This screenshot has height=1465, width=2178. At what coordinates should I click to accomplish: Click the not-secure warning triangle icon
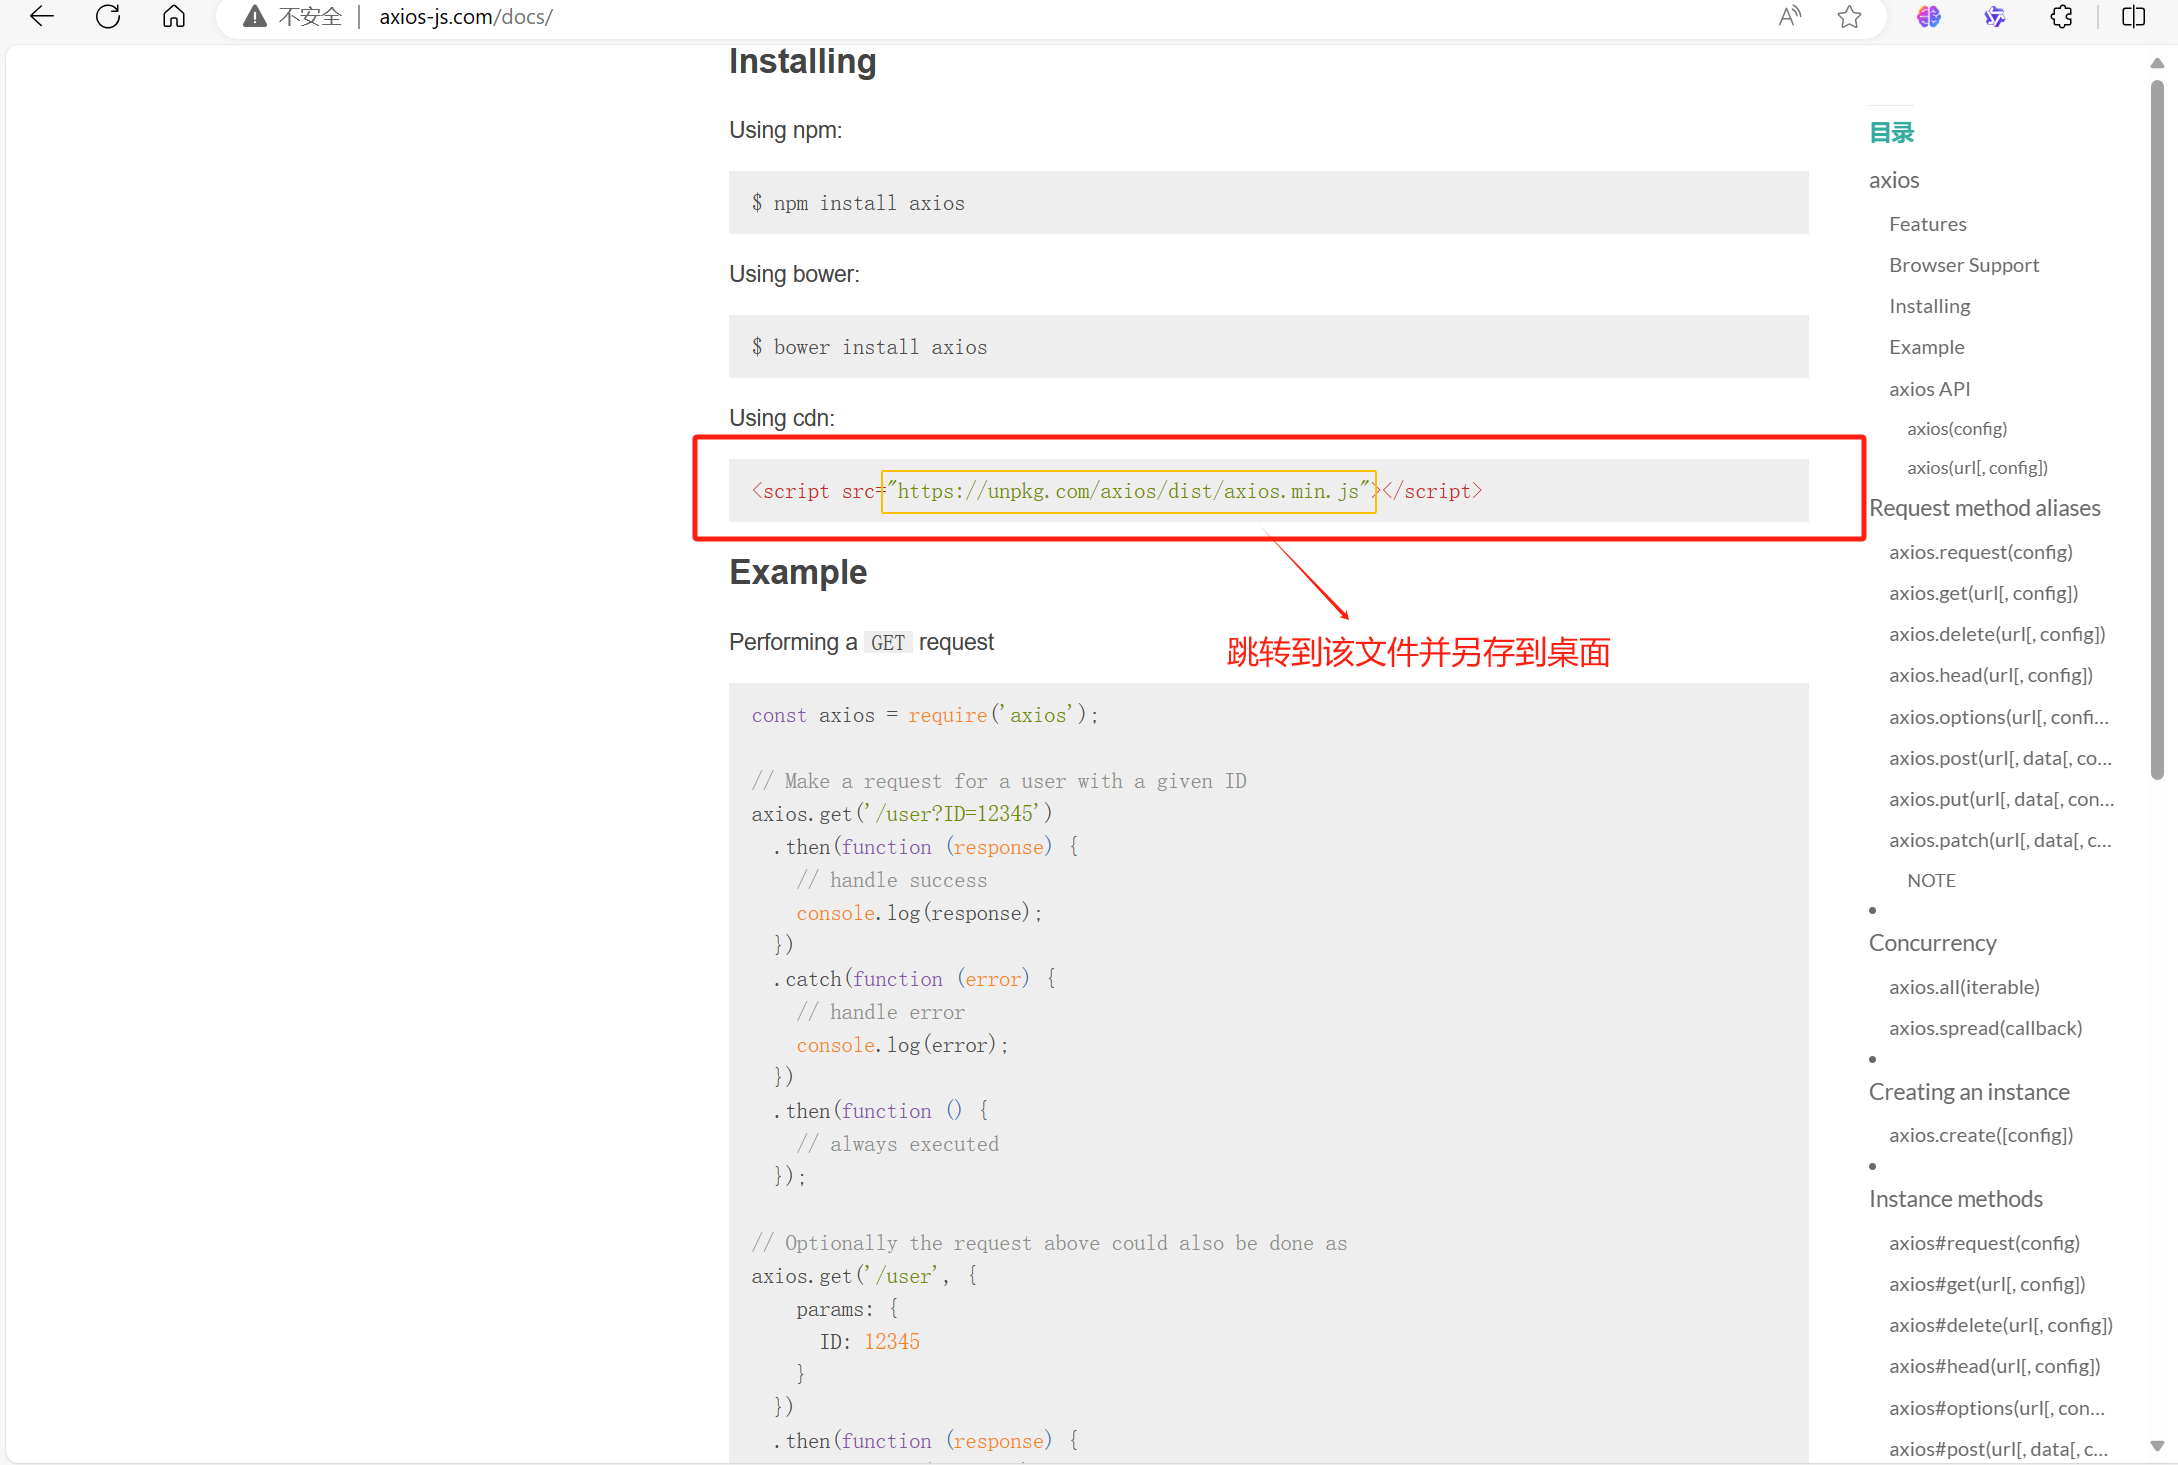pyautogui.click(x=255, y=16)
